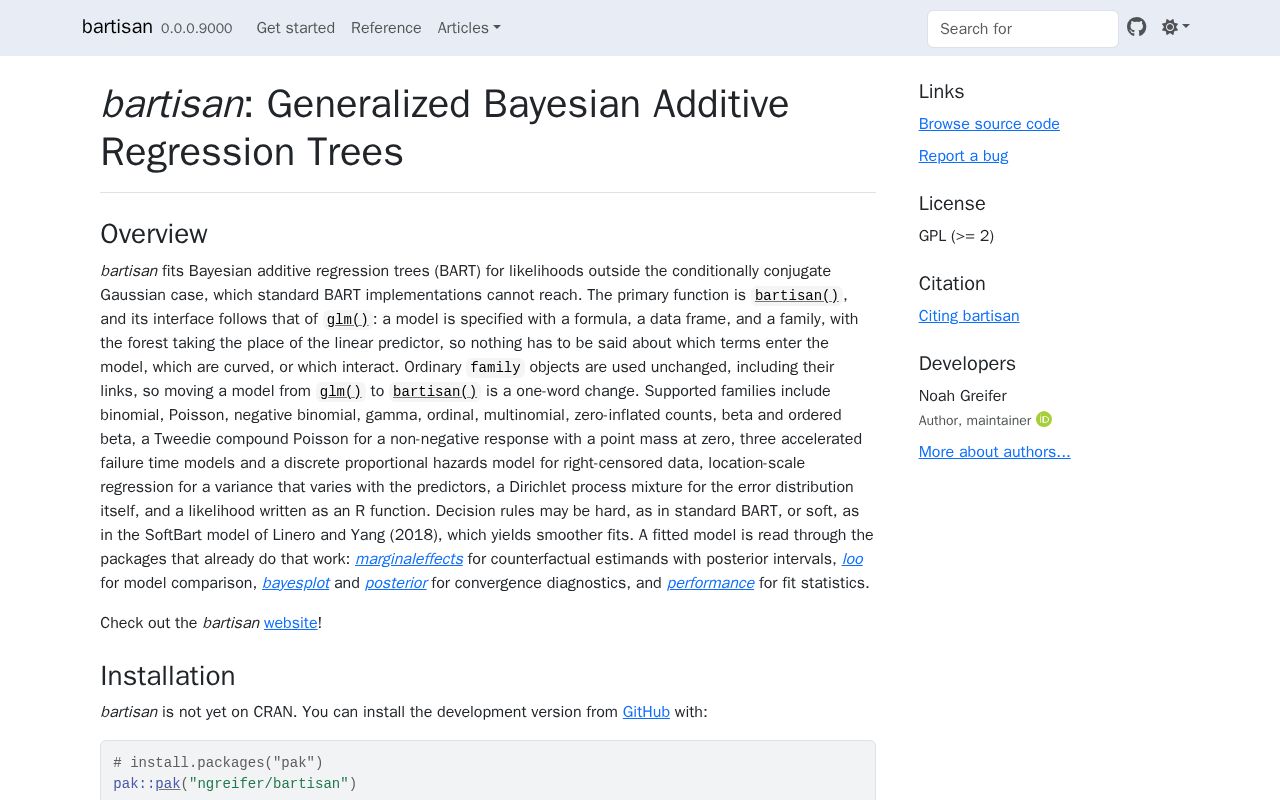Image resolution: width=1280 pixels, height=800 pixels.
Task: Open glm() link before 'to bartisan()'
Action: click(340, 391)
